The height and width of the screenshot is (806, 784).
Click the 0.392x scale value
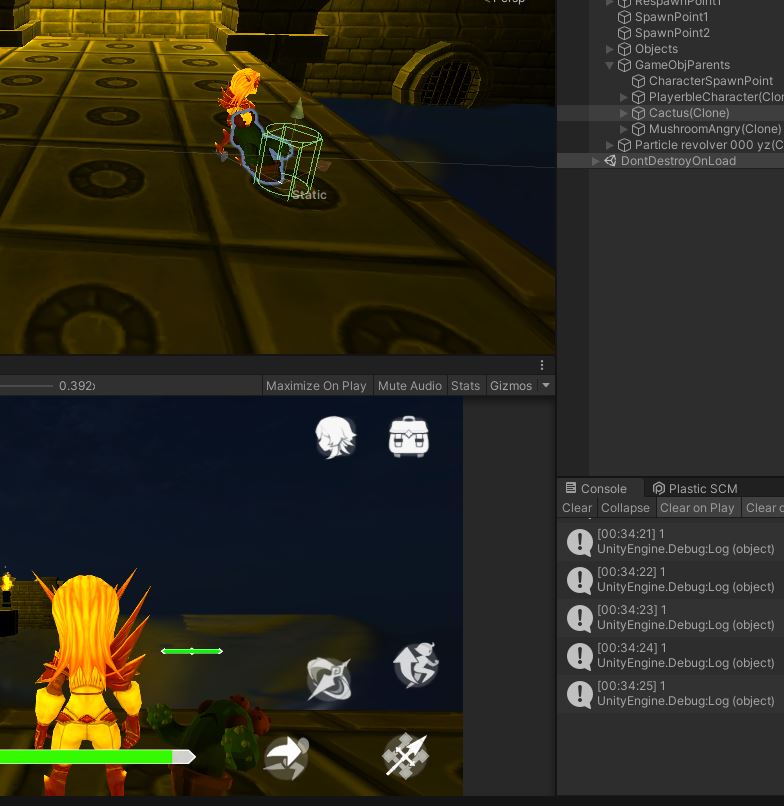[x=77, y=386]
